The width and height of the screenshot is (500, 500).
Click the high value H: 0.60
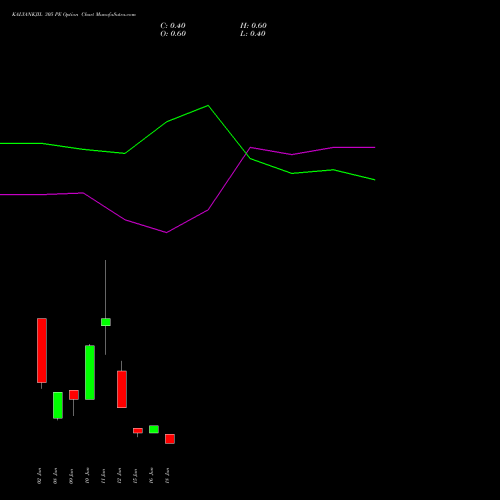(x=253, y=26)
